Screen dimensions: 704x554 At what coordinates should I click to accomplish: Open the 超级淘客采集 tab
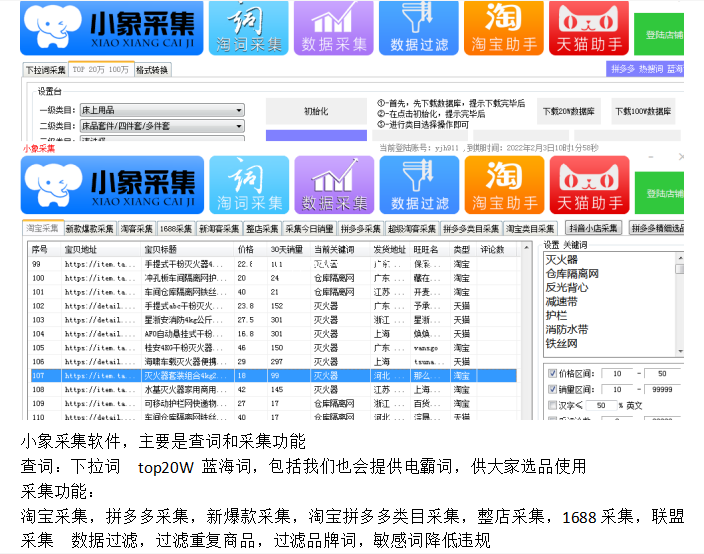point(412,229)
